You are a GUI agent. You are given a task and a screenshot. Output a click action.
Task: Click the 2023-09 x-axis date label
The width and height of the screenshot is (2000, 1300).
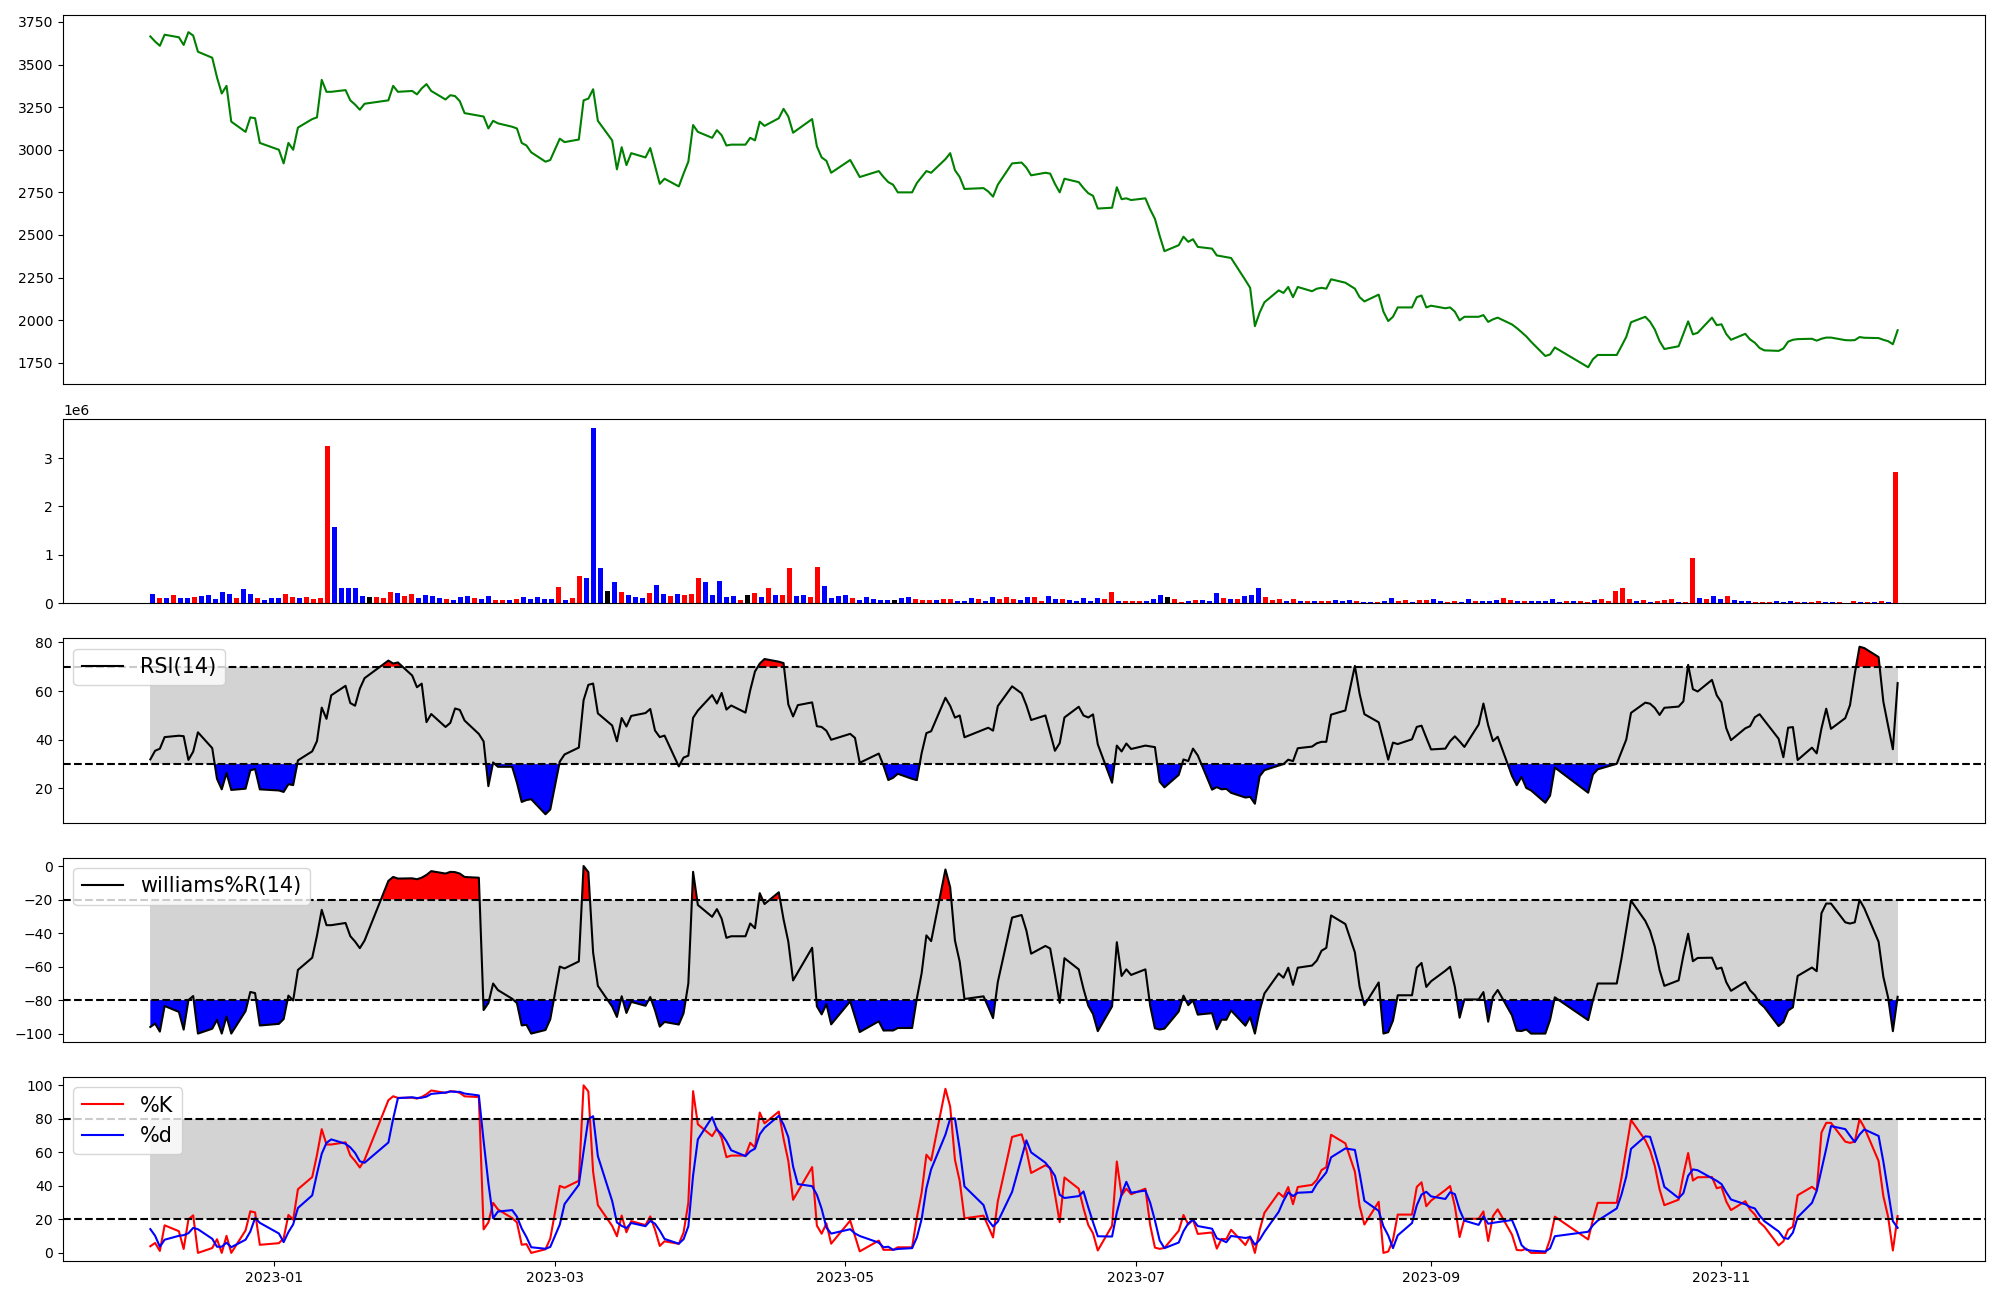pos(1430,1277)
